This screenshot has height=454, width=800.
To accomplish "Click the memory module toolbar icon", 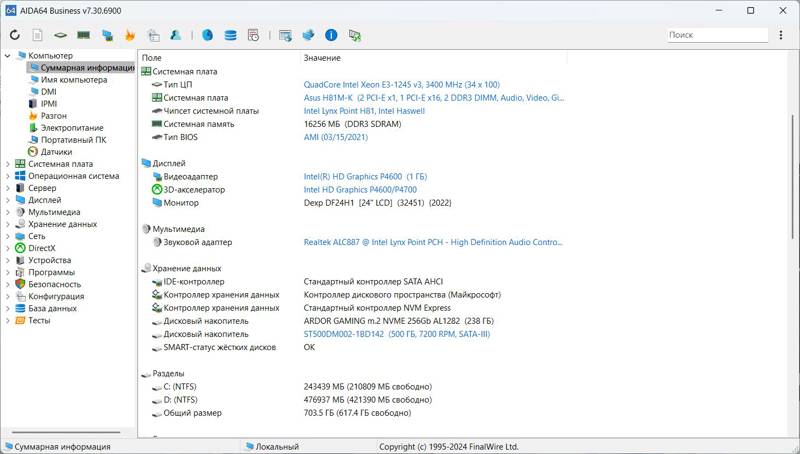I will [84, 35].
